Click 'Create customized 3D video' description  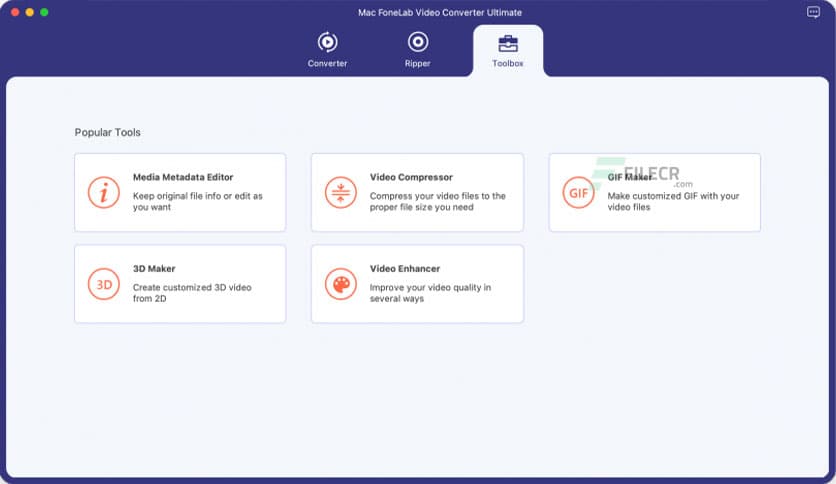(x=192, y=293)
